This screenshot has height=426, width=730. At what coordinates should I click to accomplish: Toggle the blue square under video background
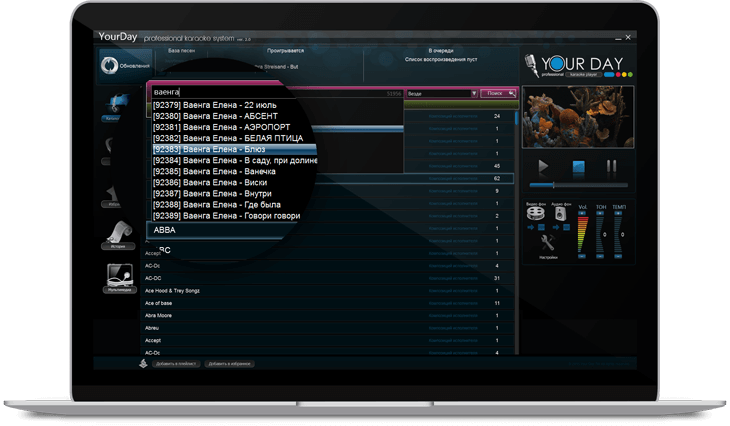point(543,227)
